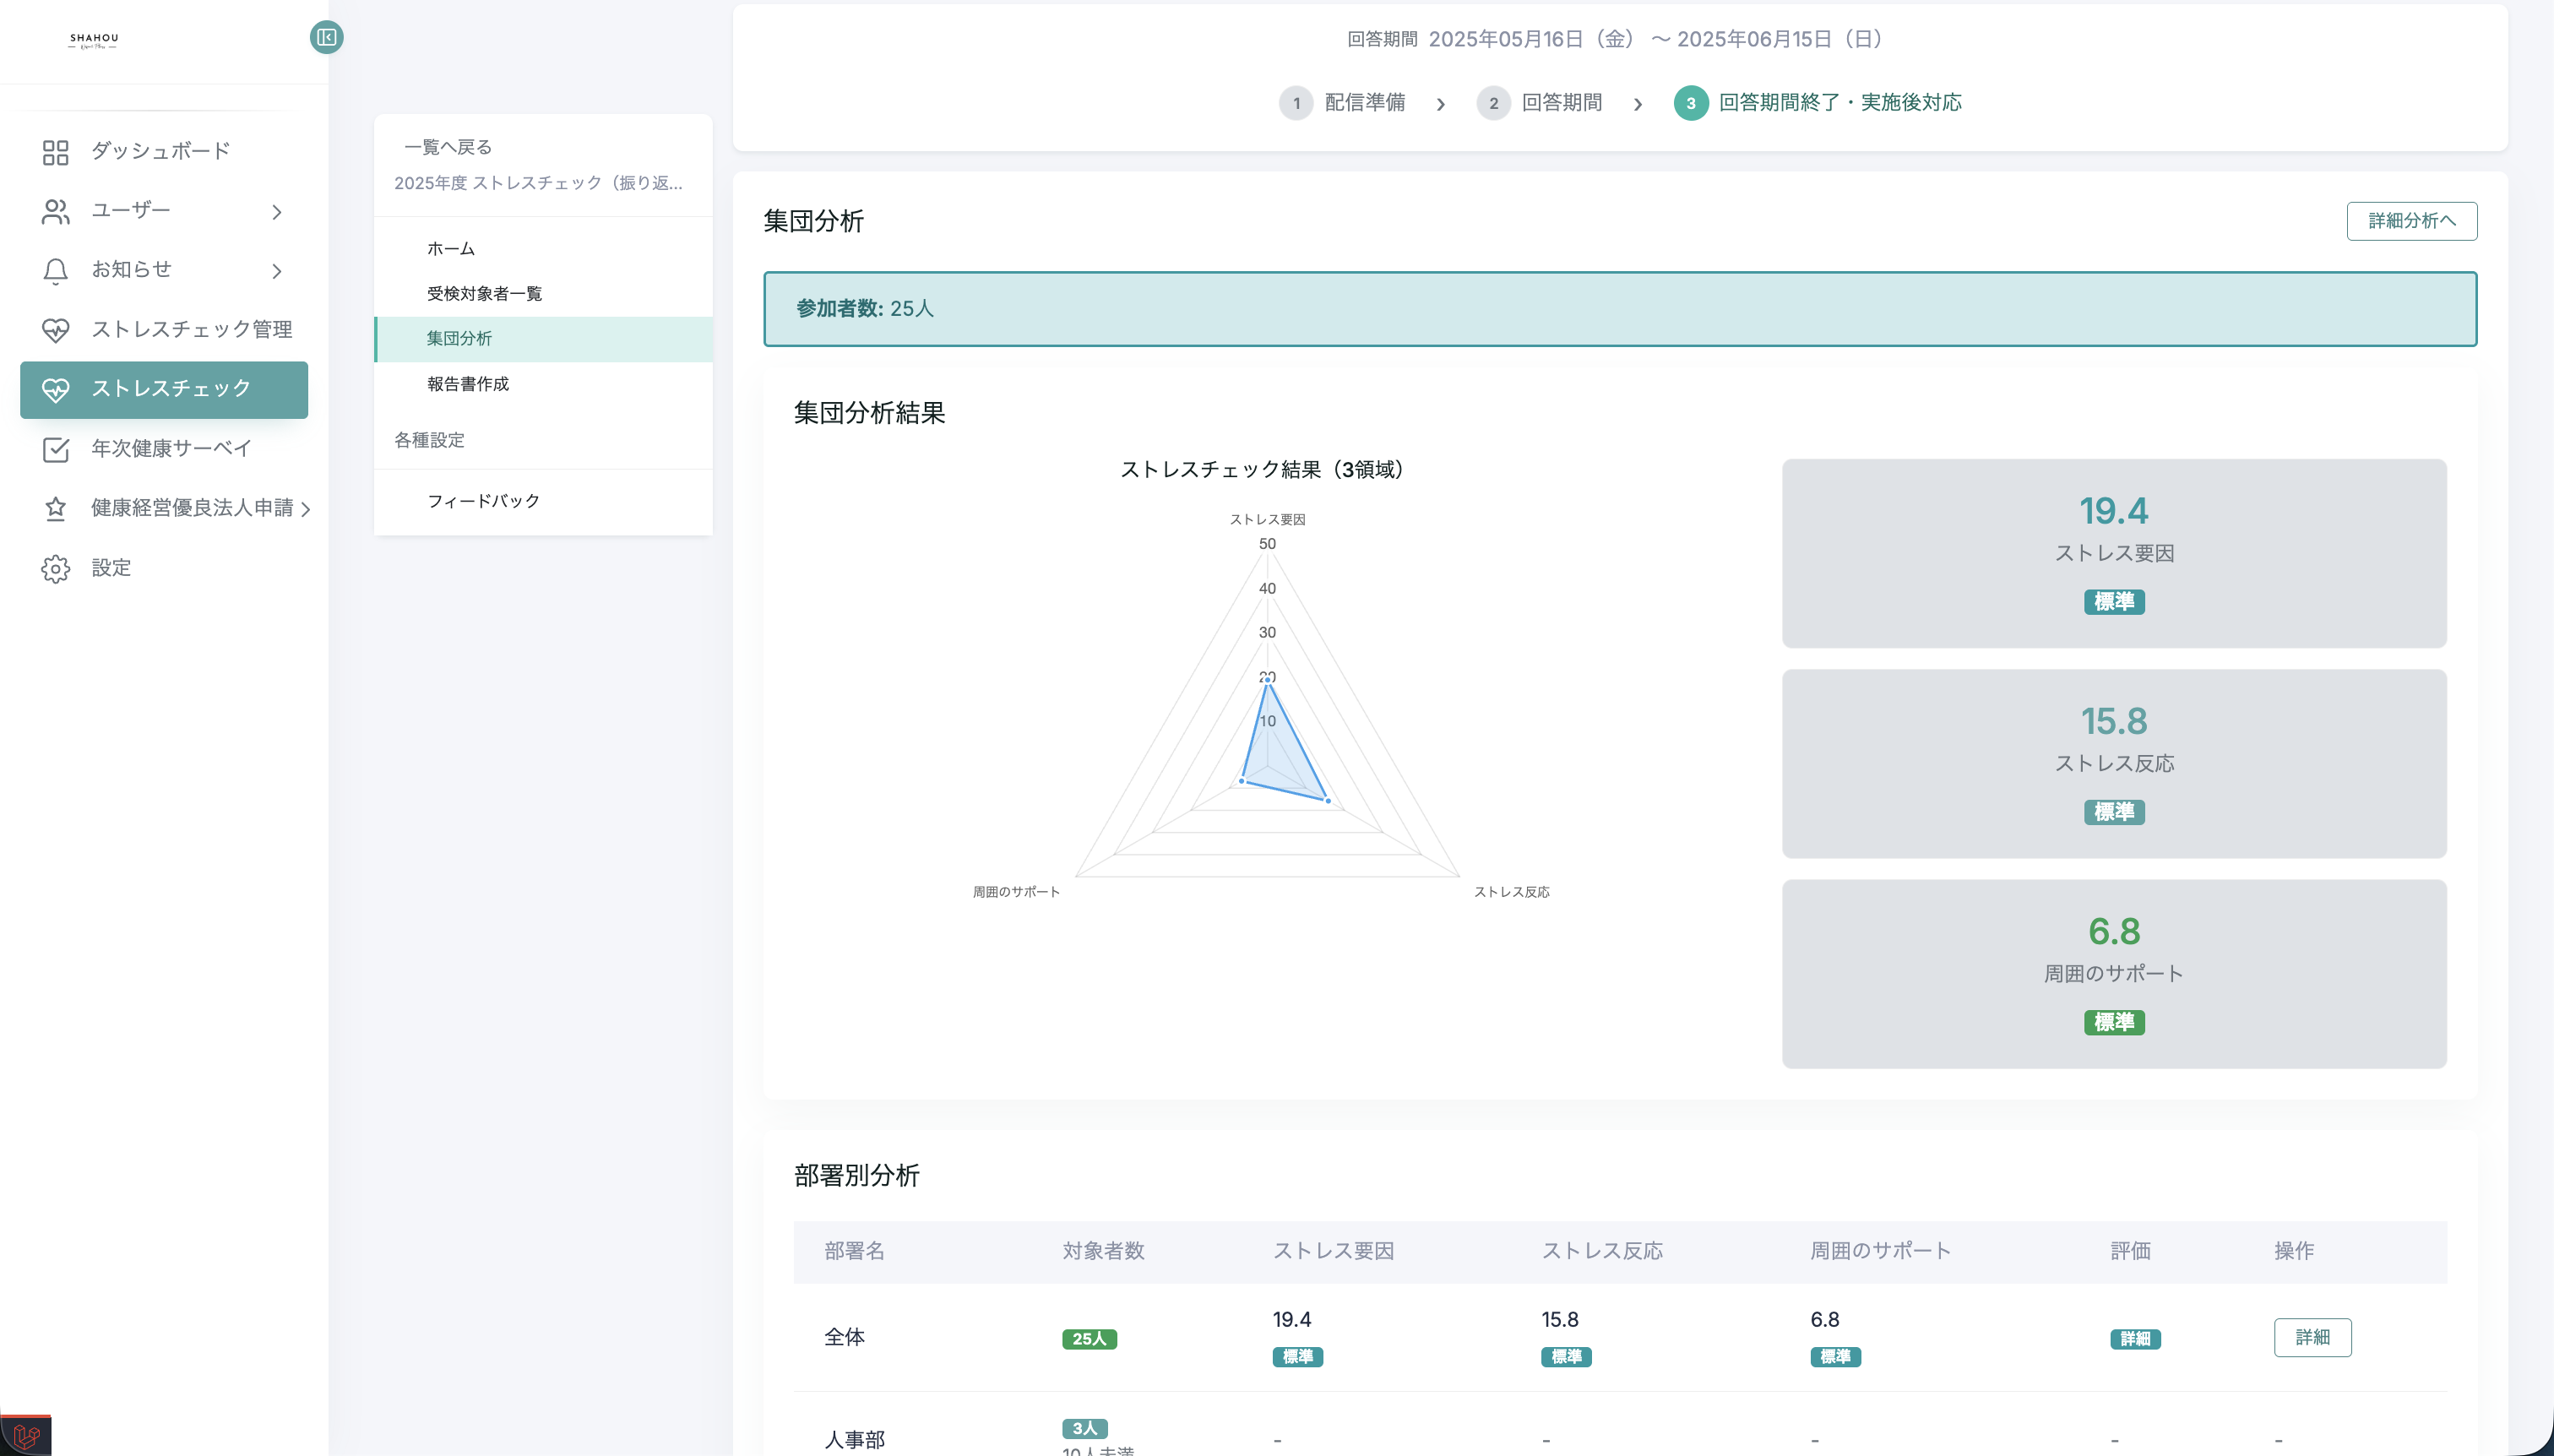Select 集団分析 in the submenu

coord(543,339)
